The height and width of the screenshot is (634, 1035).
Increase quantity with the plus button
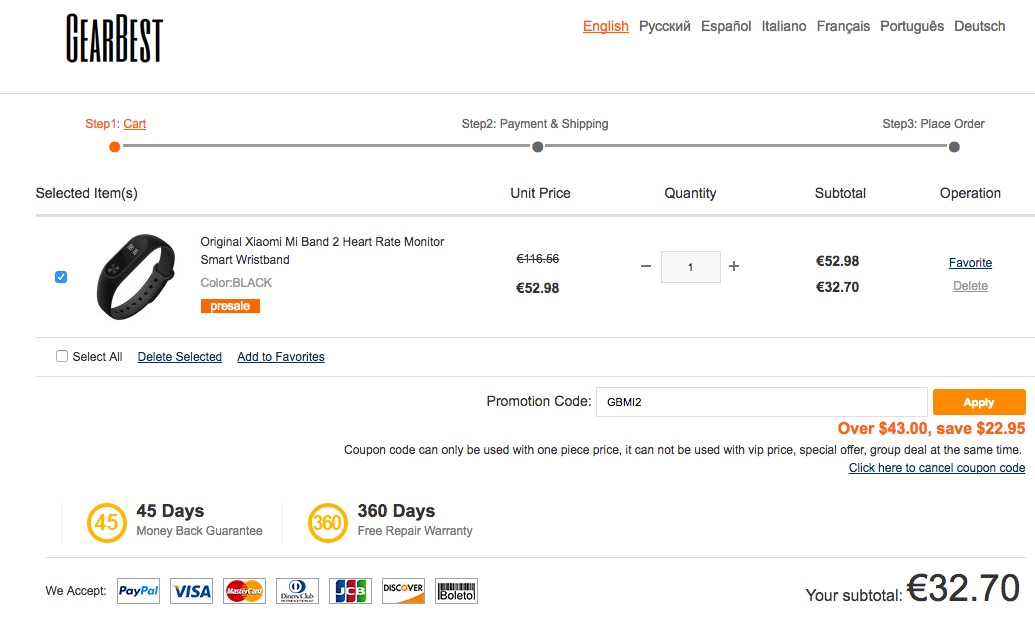pos(734,266)
